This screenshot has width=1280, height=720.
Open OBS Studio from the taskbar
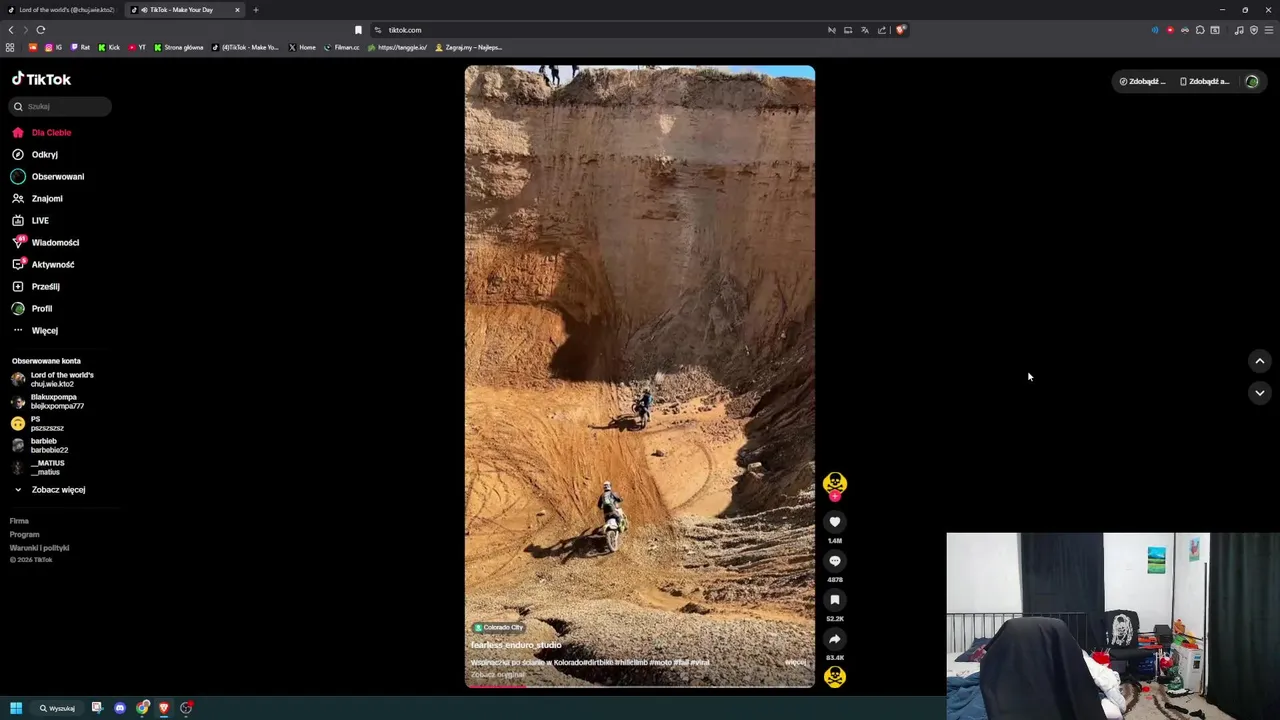point(186,708)
